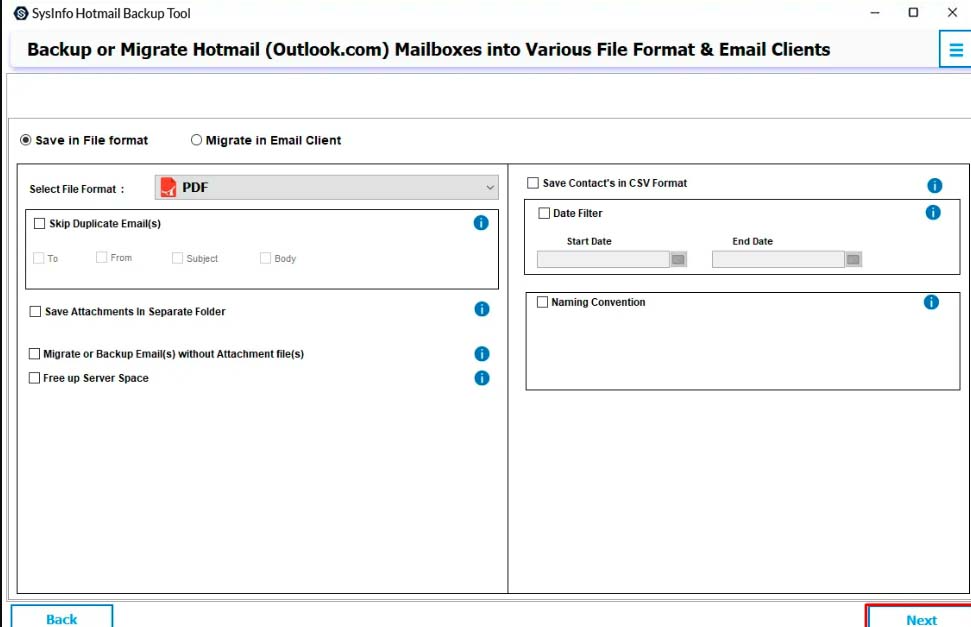Check Migrate or Backup Email(s) without Attachment

35,354
